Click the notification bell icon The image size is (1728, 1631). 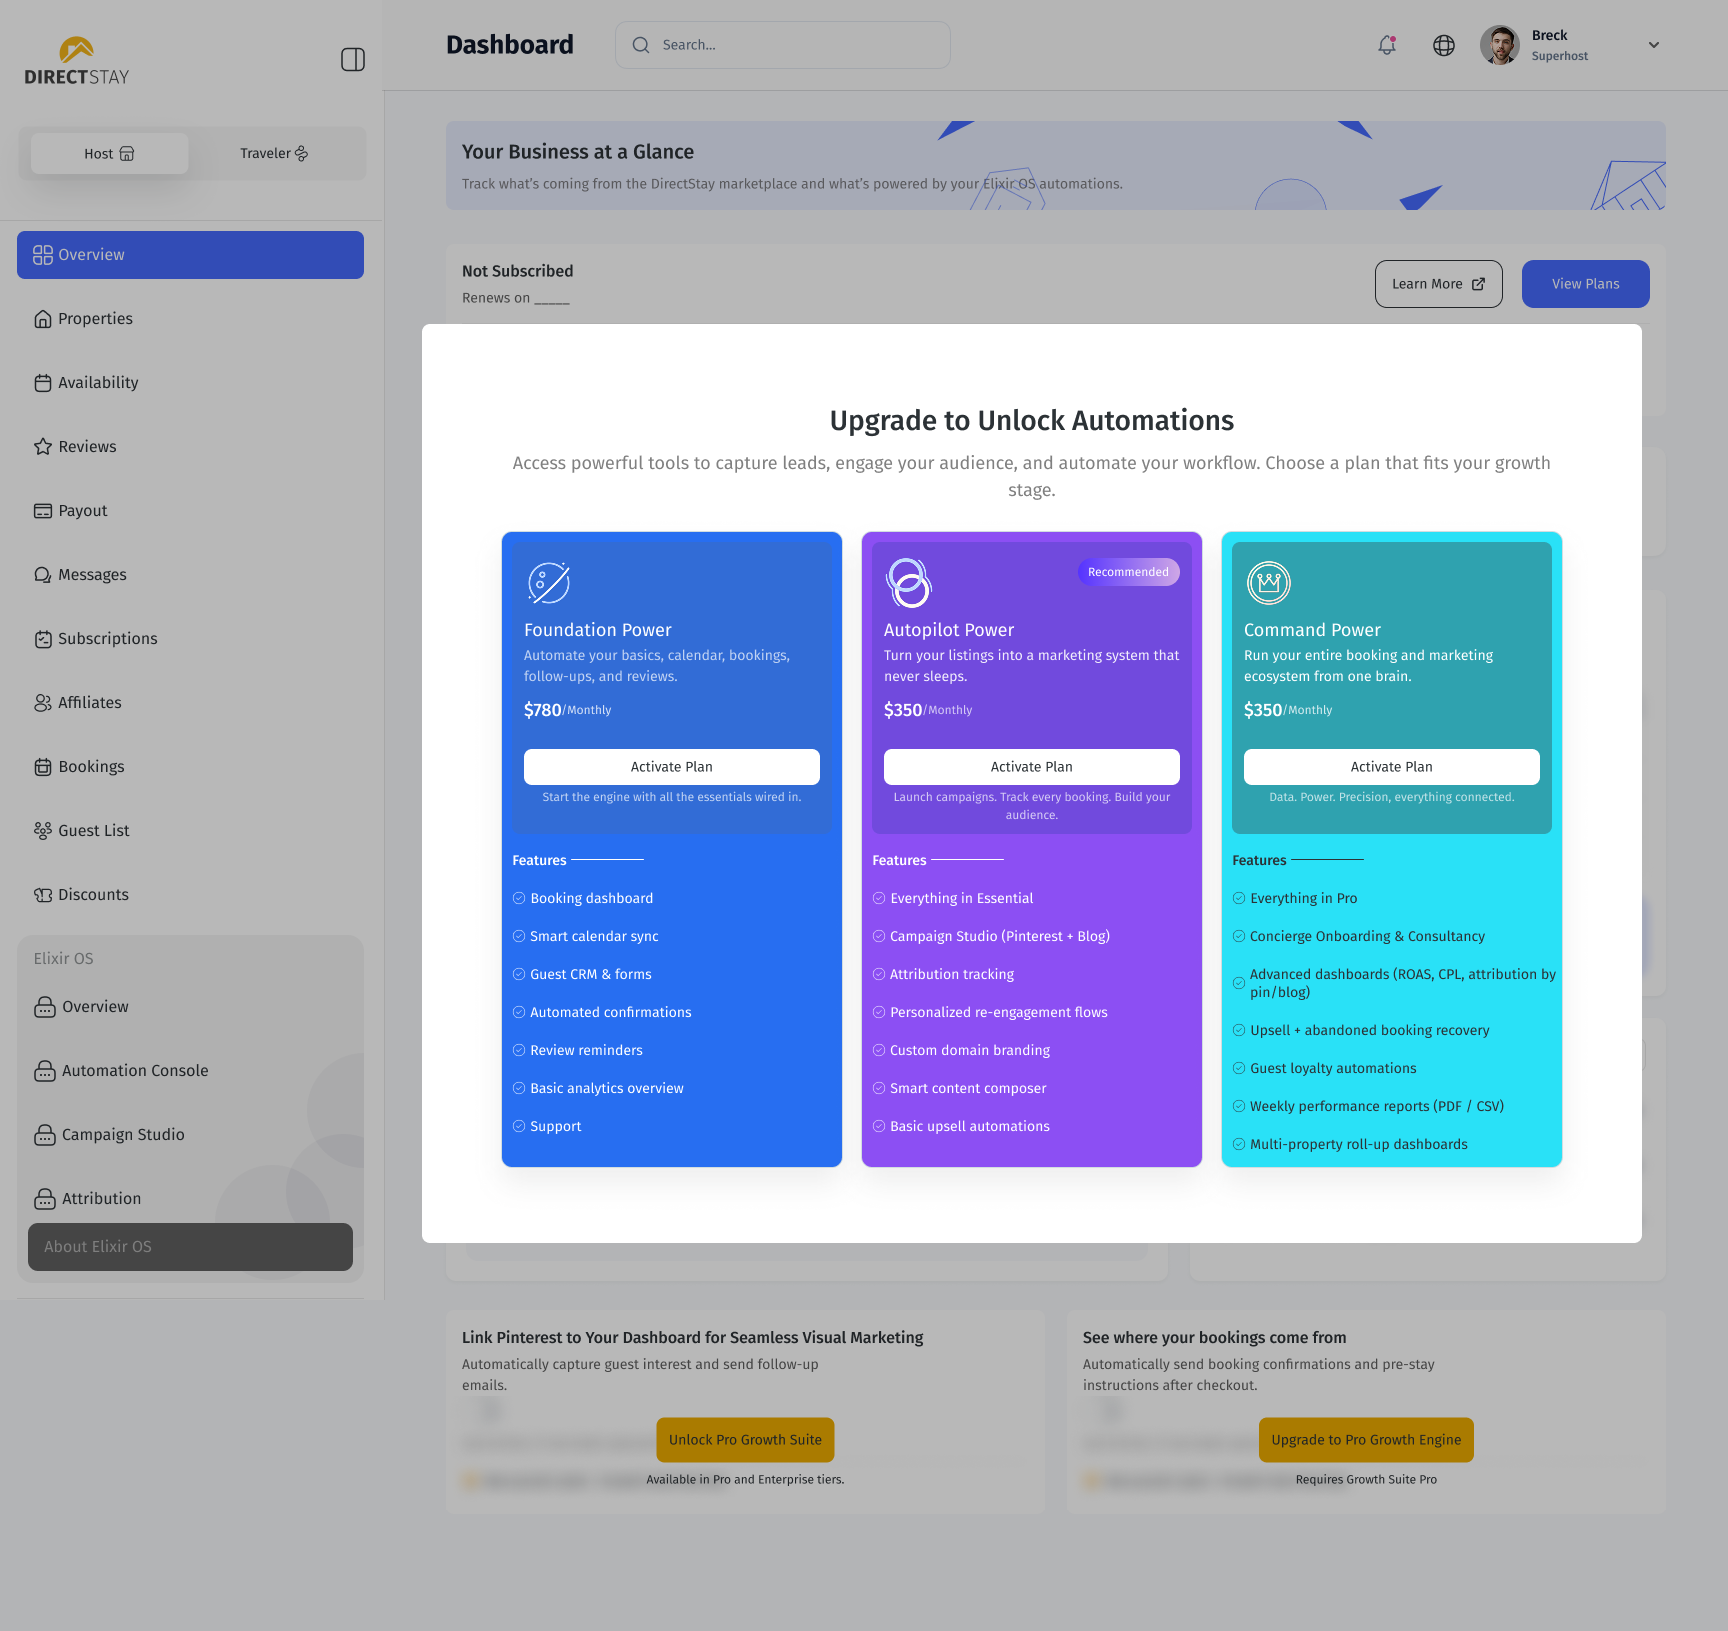click(1386, 45)
